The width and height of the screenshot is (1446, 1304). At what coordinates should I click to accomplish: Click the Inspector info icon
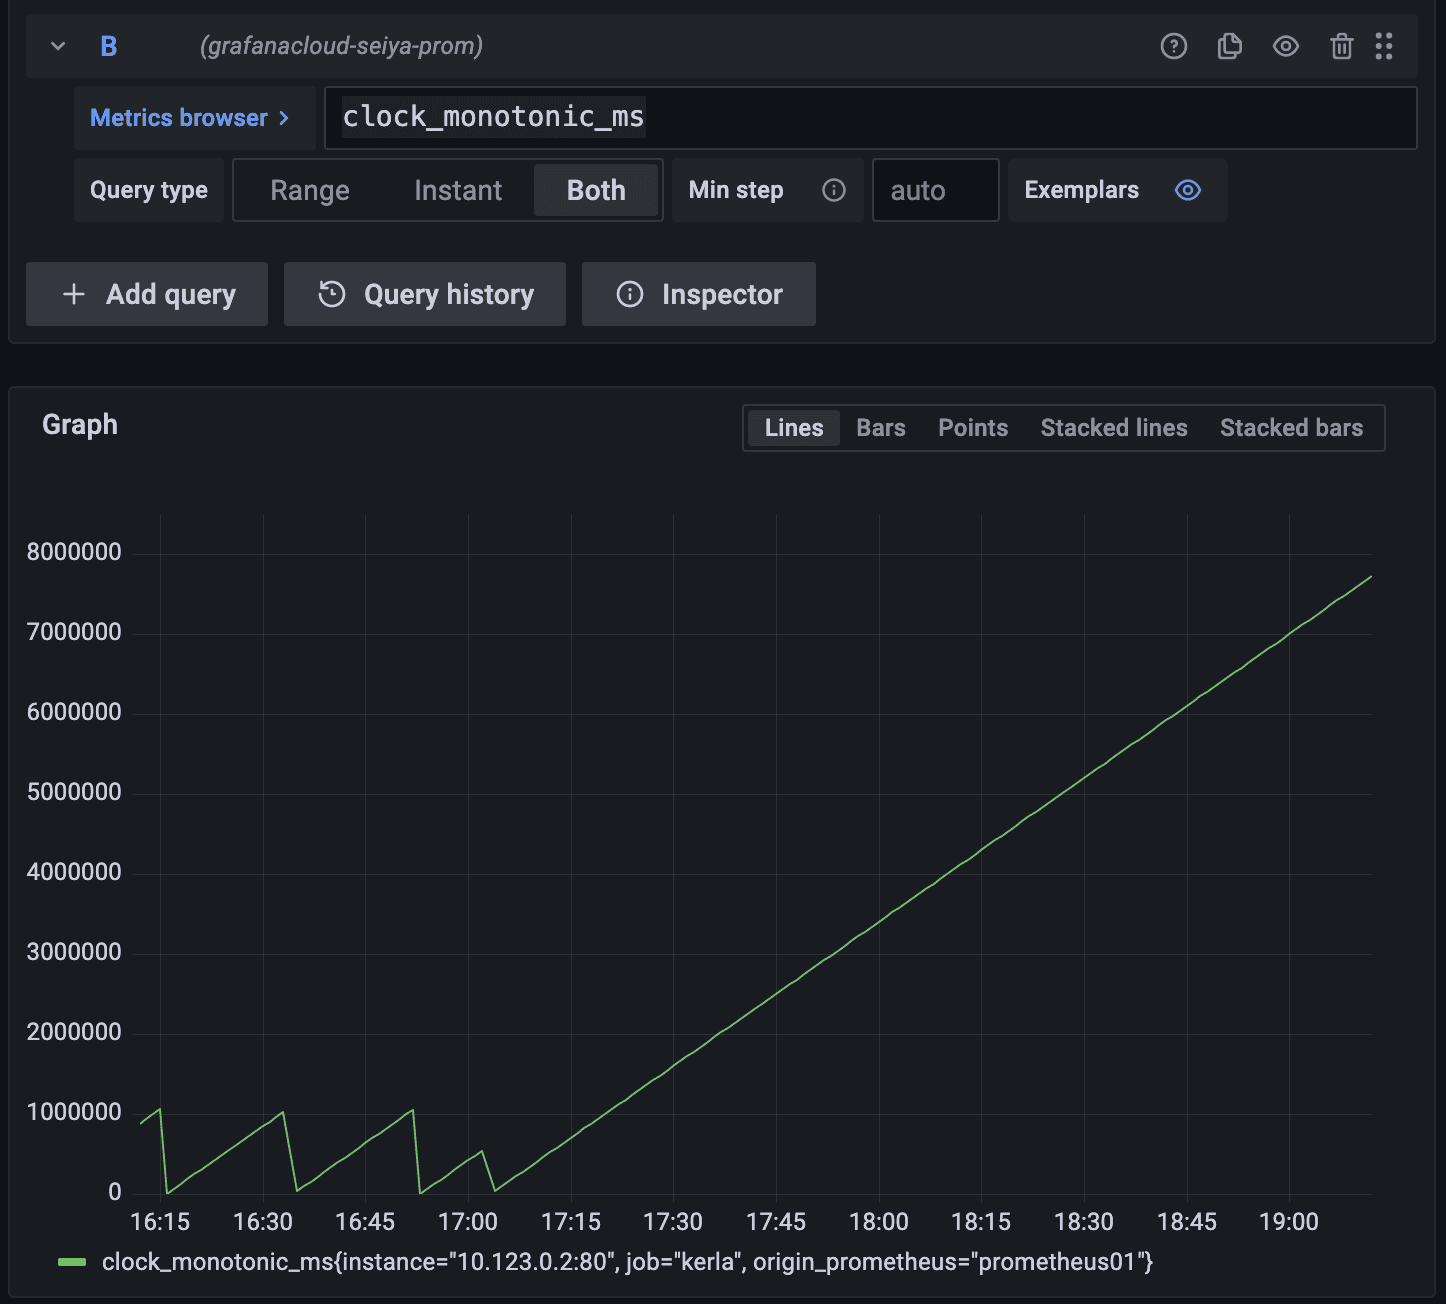[x=630, y=294]
